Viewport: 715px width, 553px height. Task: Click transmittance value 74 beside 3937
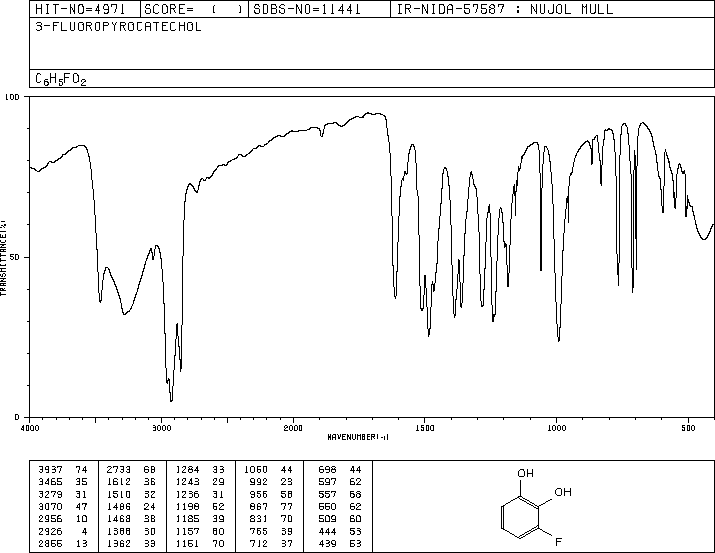[82, 470]
